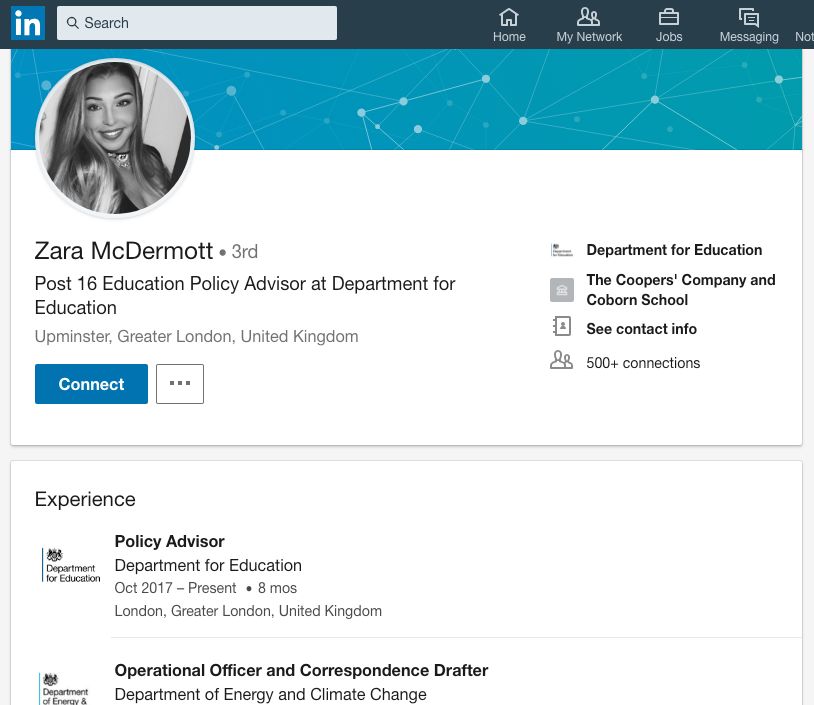The image size is (814, 705).
Task: Click the contact info address book icon
Action: coord(562,326)
